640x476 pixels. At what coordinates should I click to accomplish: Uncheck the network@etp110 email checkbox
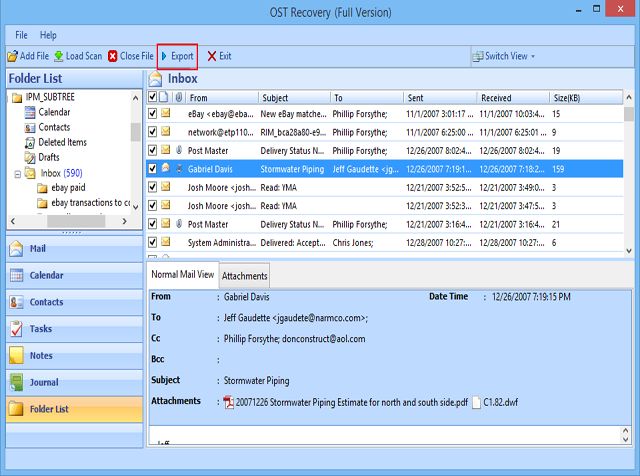coord(152,131)
